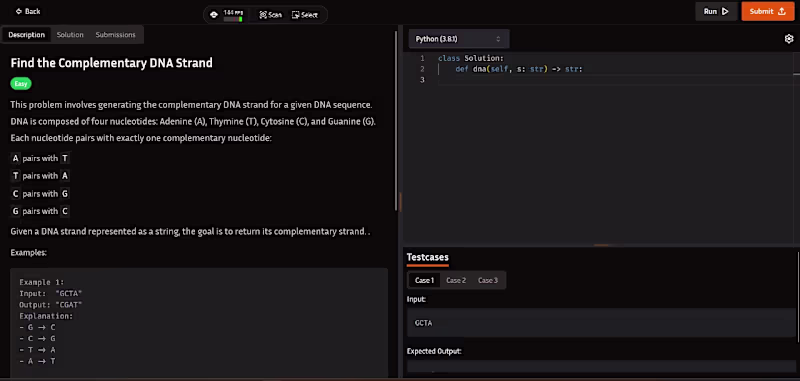Screen dimensions: 800x381
Task: Go back using the Back button
Action: click(x=28, y=11)
